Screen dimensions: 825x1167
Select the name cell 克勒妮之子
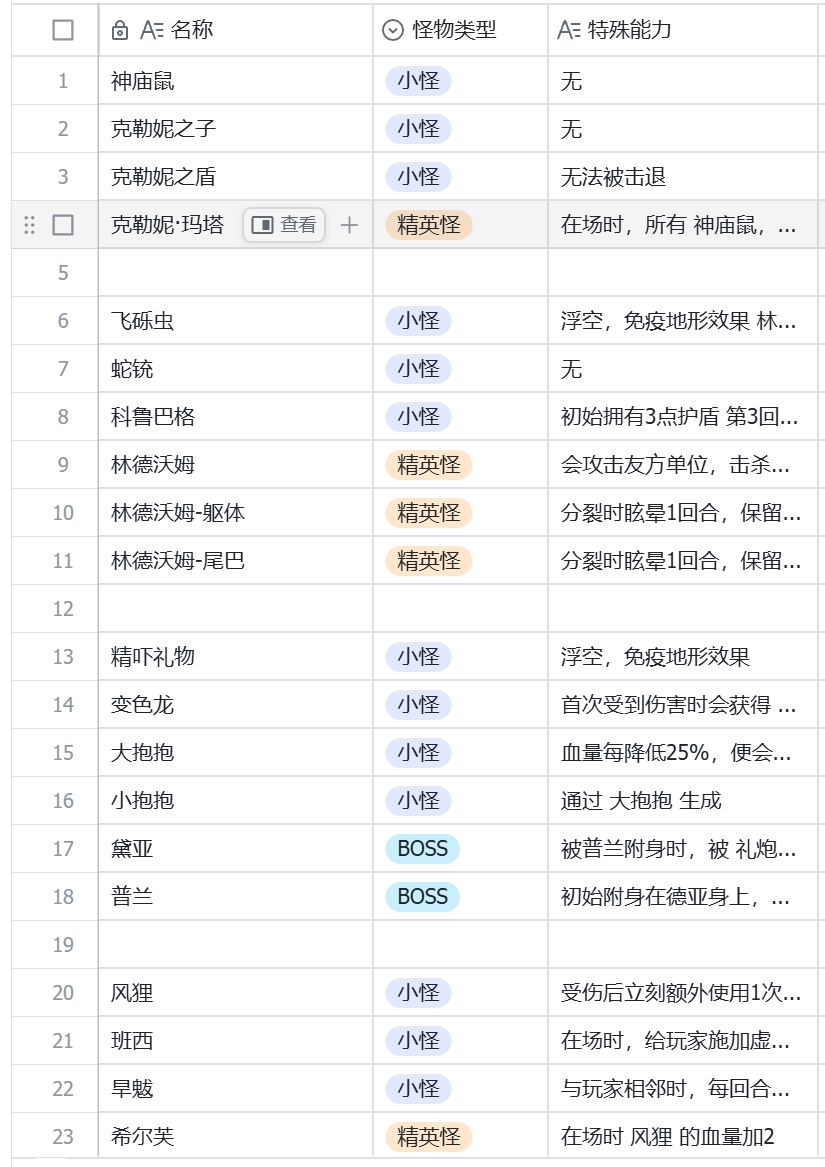(x=235, y=129)
